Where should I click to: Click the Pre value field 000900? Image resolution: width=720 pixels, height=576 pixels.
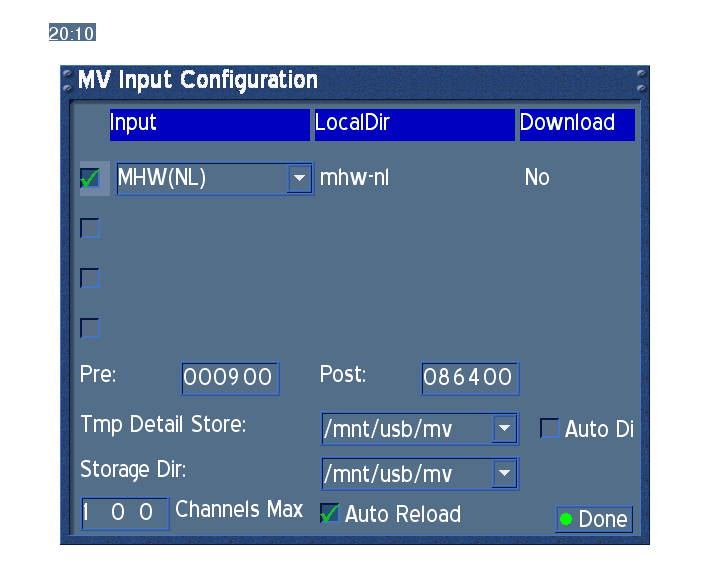230,378
